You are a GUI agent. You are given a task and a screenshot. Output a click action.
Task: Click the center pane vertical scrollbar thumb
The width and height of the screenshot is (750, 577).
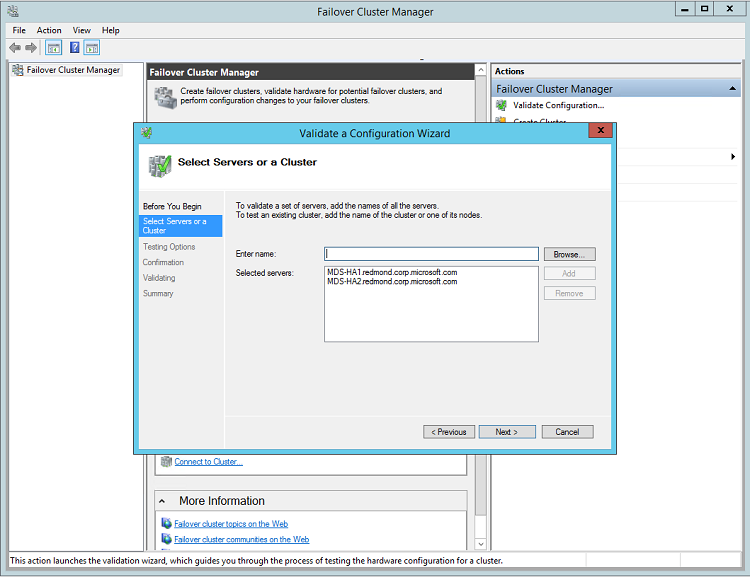pyautogui.click(x=481, y=297)
